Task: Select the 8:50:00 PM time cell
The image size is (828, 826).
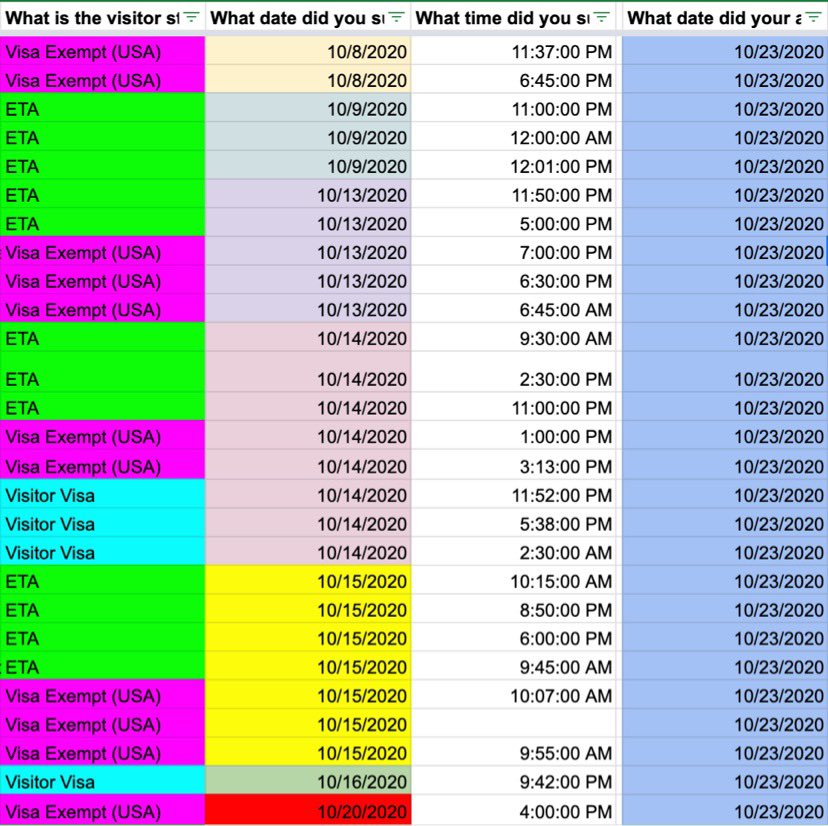Action: tap(513, 609)
